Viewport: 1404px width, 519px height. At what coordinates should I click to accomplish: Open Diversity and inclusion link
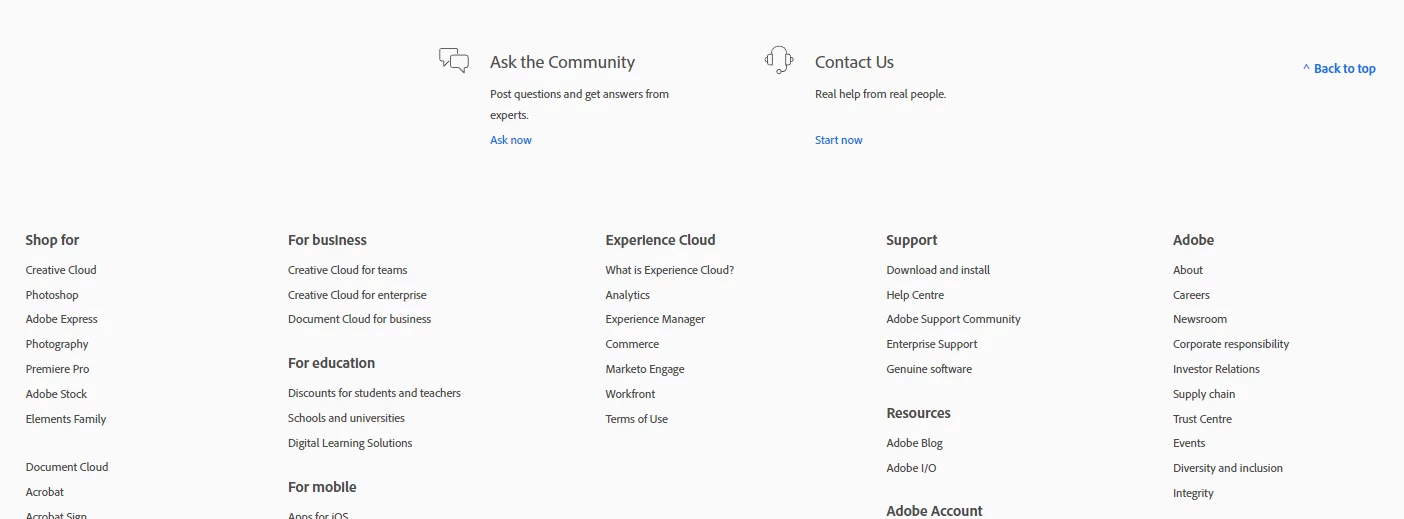[x=1228, y=468]
